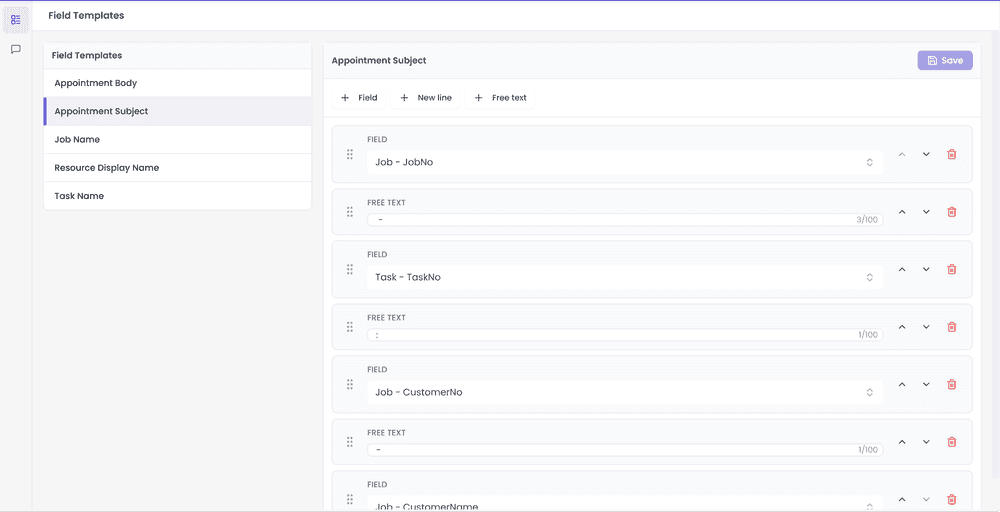
Task: Select Appointment Subject template
Action: pyautogui.click(x=177, y=111)
